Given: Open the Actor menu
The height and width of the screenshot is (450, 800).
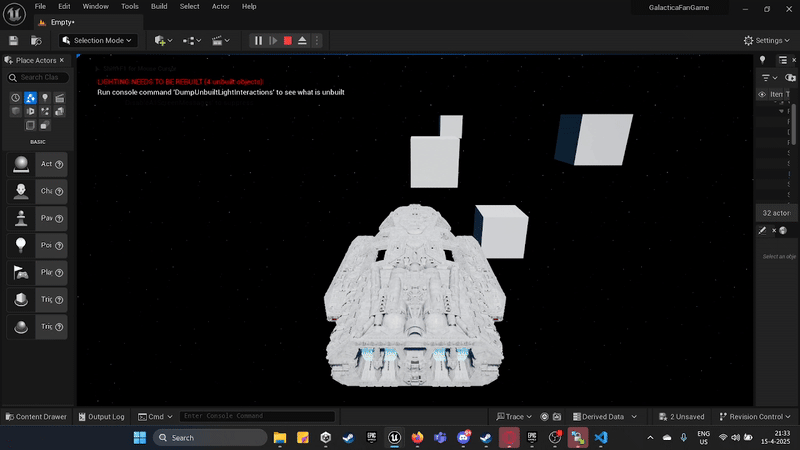Looking at the screenshot, I should (220, 6).
